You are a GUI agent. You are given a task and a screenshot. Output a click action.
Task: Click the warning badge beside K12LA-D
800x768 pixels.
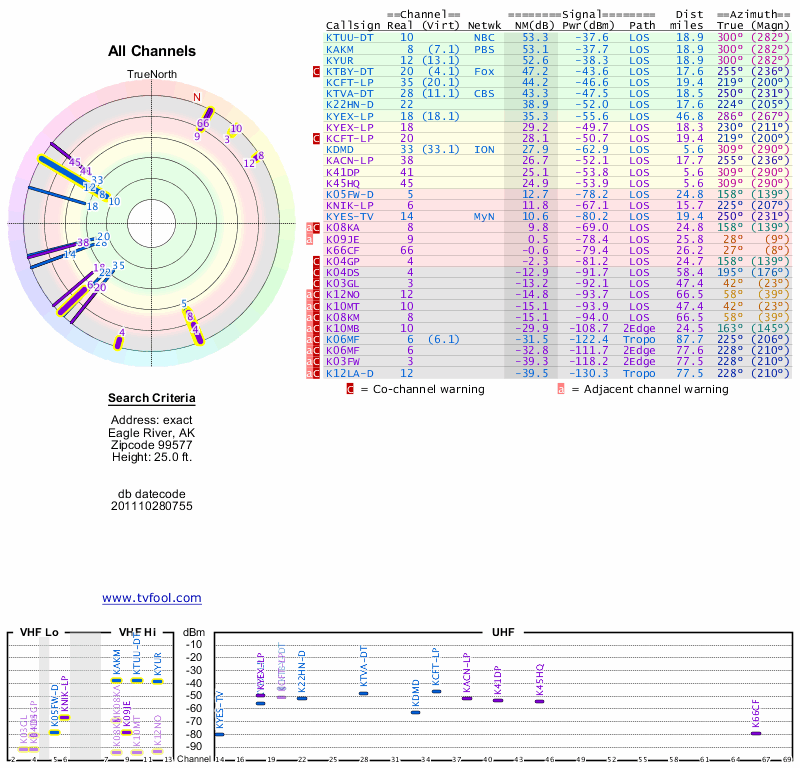point(313,374)
